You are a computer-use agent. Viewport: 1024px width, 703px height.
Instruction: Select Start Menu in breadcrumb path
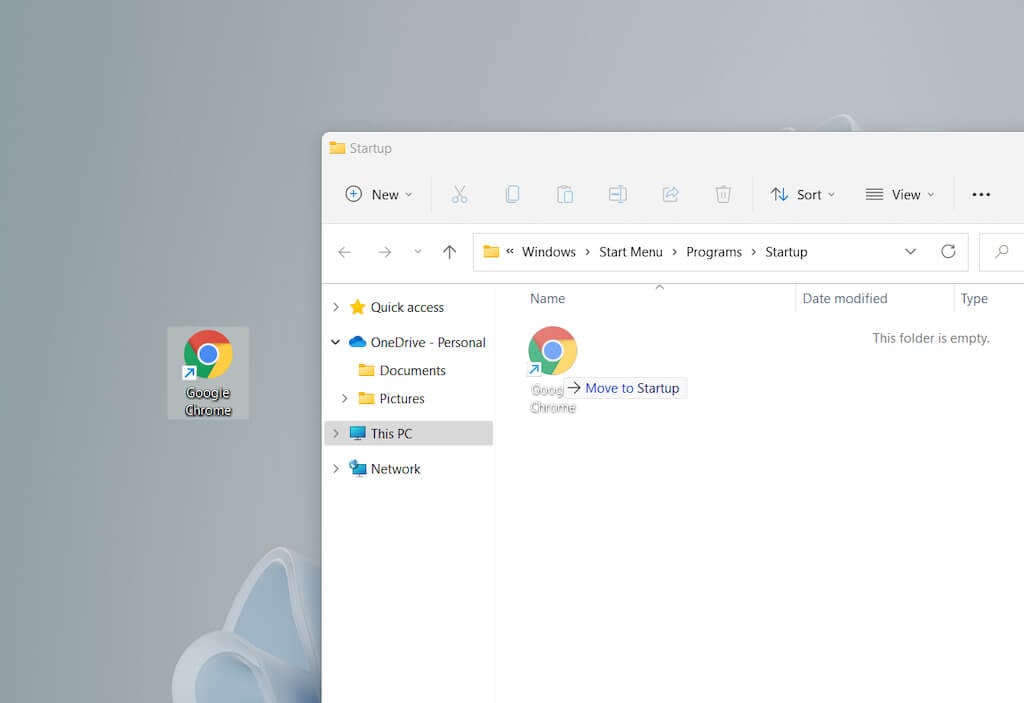click(631, 252)
